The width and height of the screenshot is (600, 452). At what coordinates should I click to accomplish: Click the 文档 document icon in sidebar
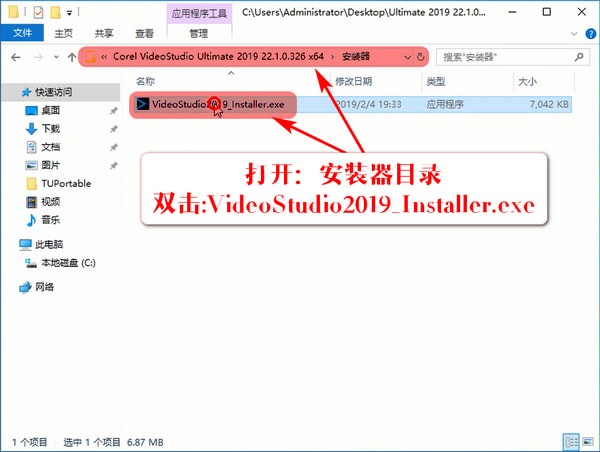click(x=31, y=147)
